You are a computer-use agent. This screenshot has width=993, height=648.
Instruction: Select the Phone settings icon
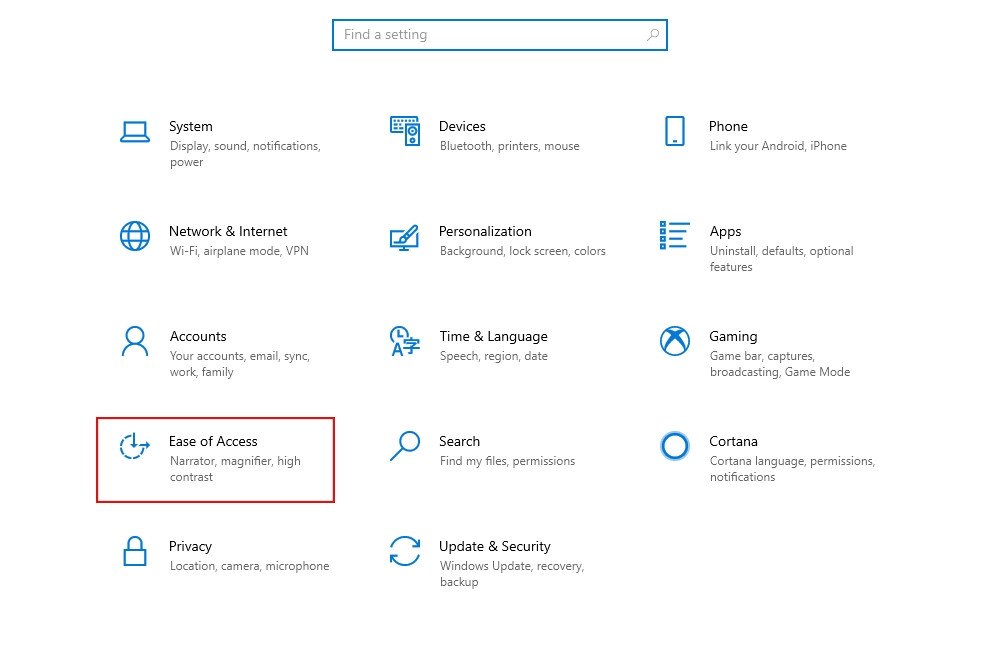click(x=676, y=131)
